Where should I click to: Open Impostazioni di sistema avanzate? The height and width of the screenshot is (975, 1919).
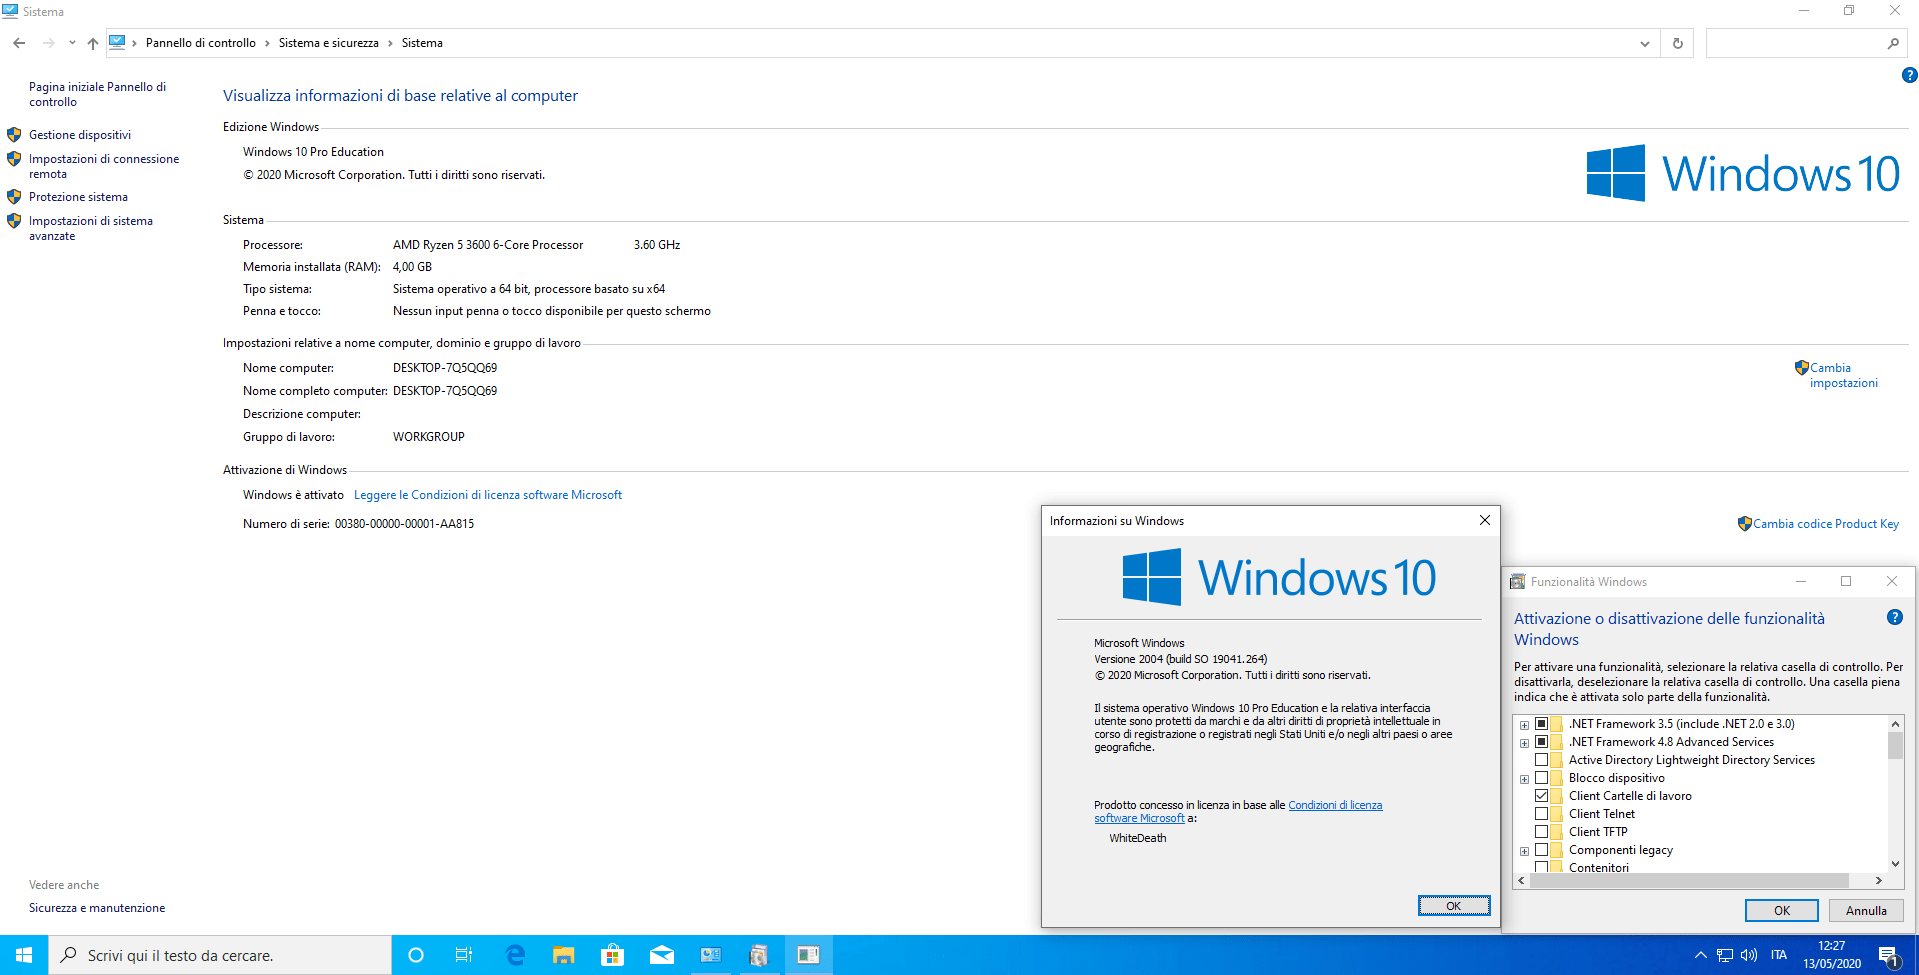(x=91, y=228)
